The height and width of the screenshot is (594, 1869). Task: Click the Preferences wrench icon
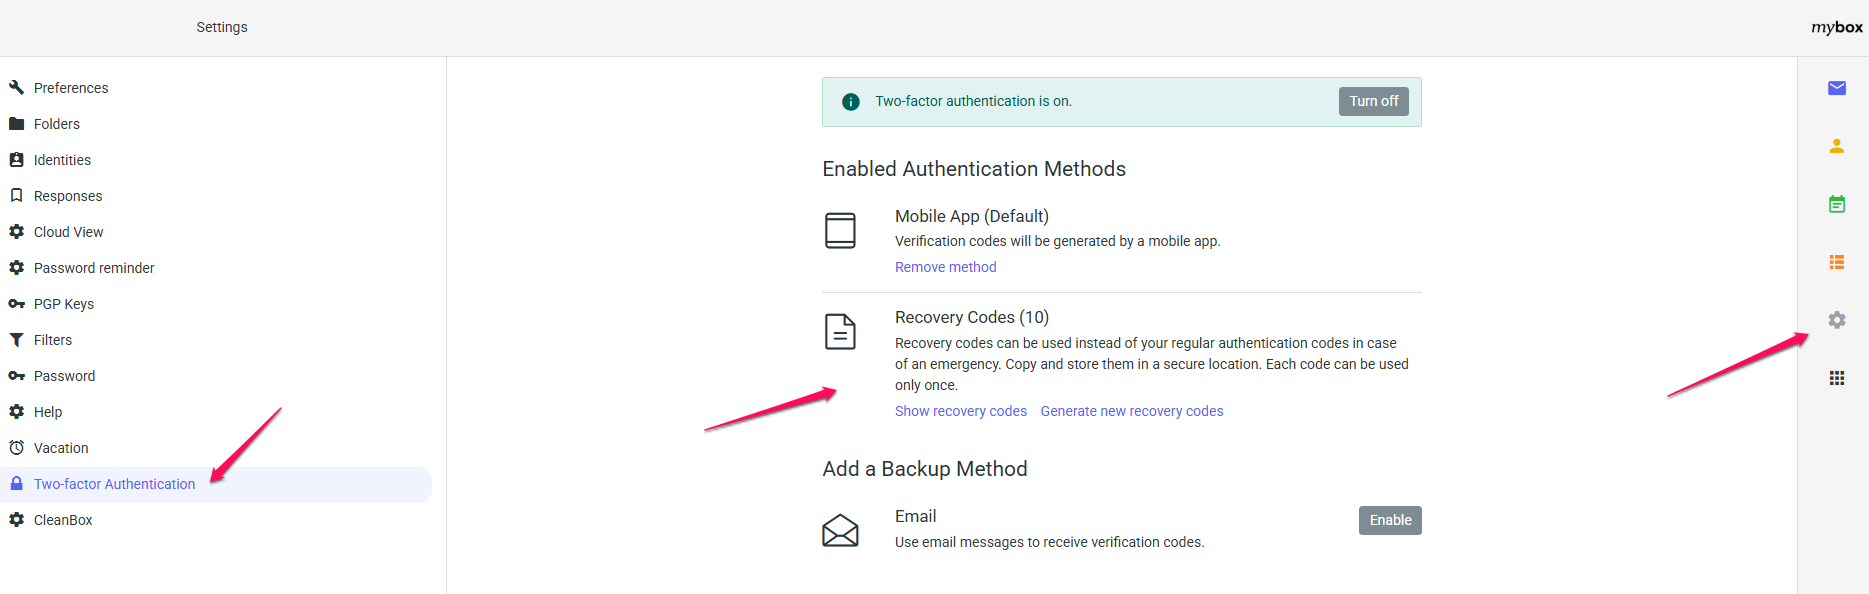(16, 88)
